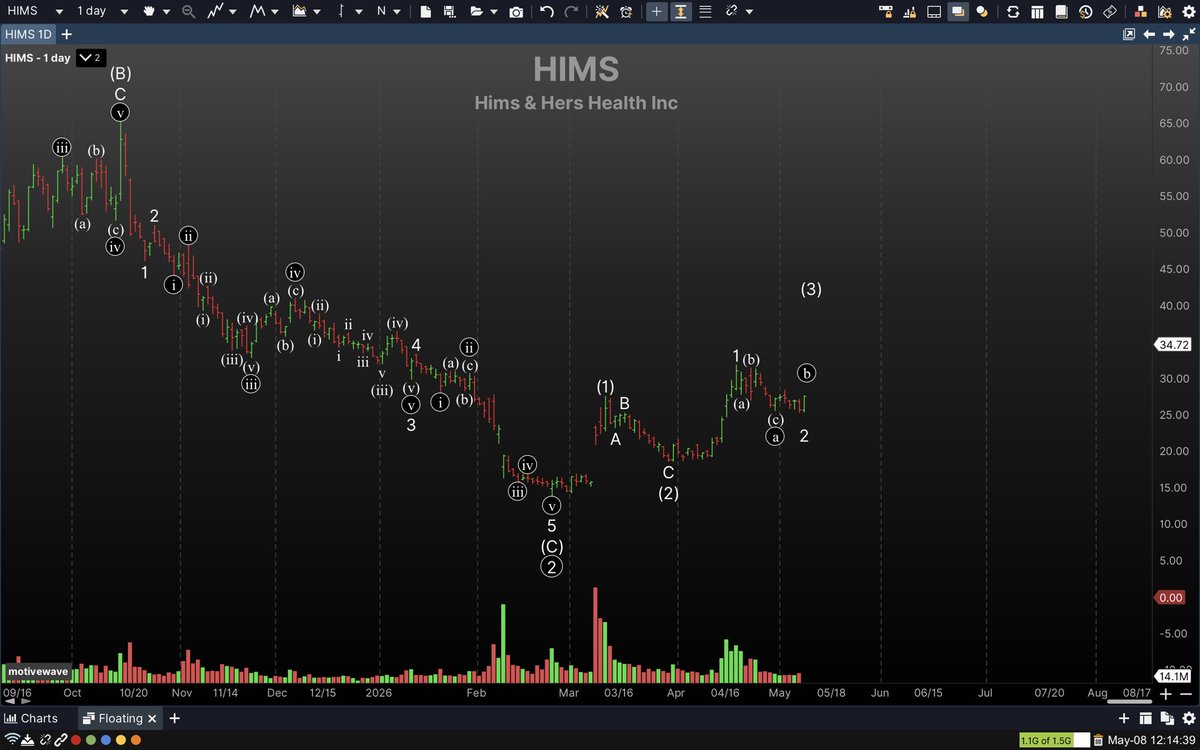The height and width of the screenshot is (750, 1200).
Task: Click the left arrow navigation button
Action: click(1149, 34)
